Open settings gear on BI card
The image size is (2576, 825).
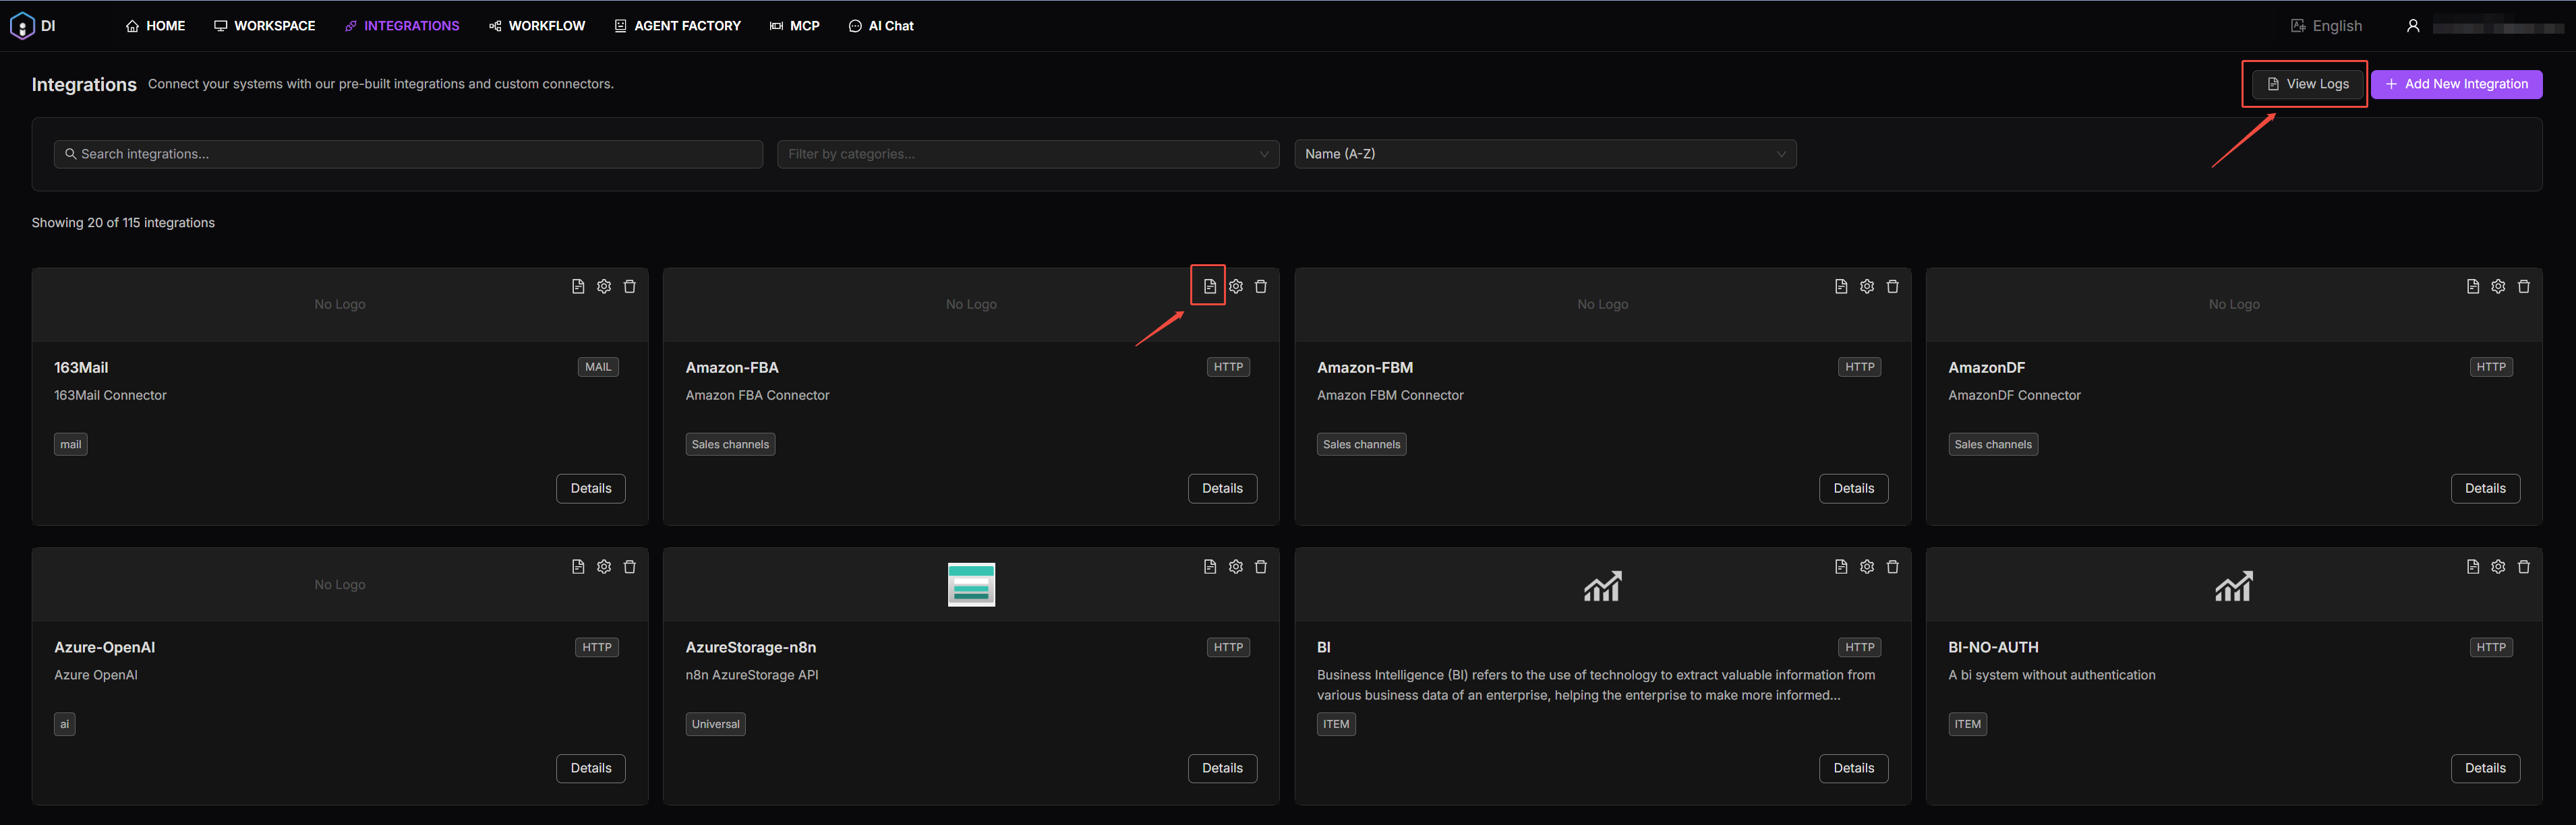[x=1866, y=566]
